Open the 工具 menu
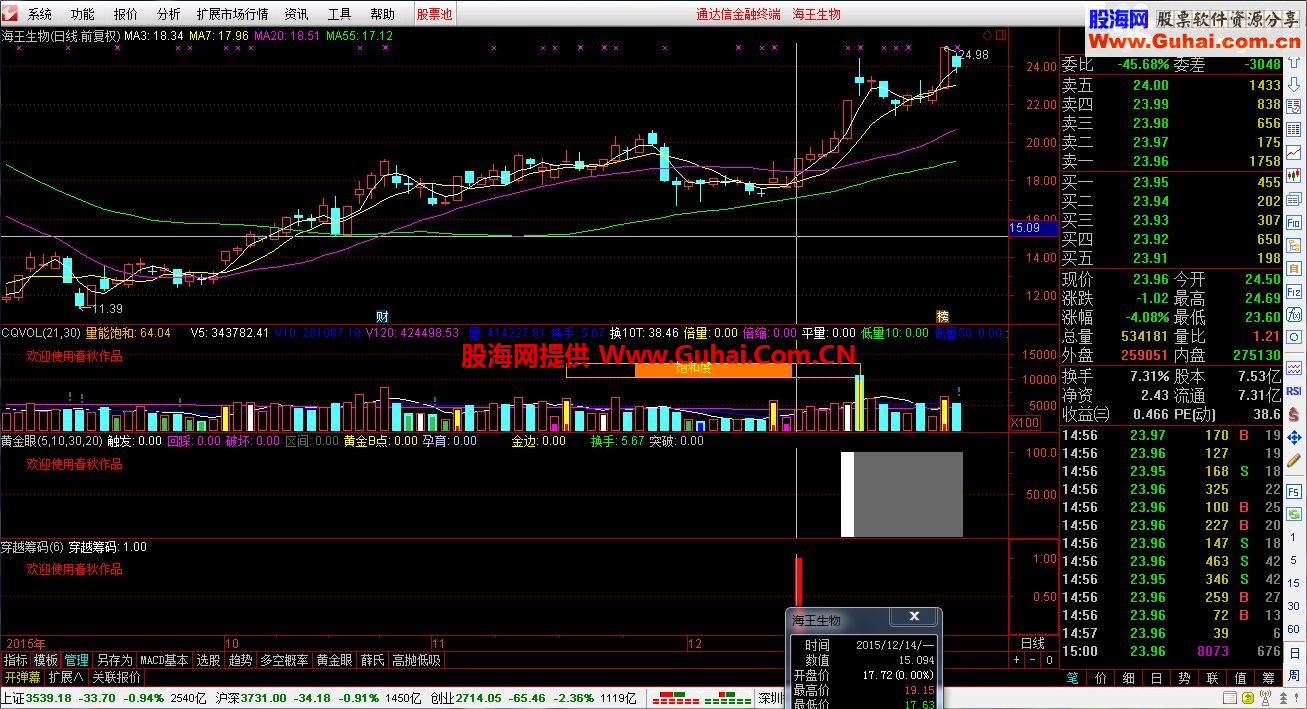Image resolution: width=1307 pixels, height=709 pixels. coord(339,14)
